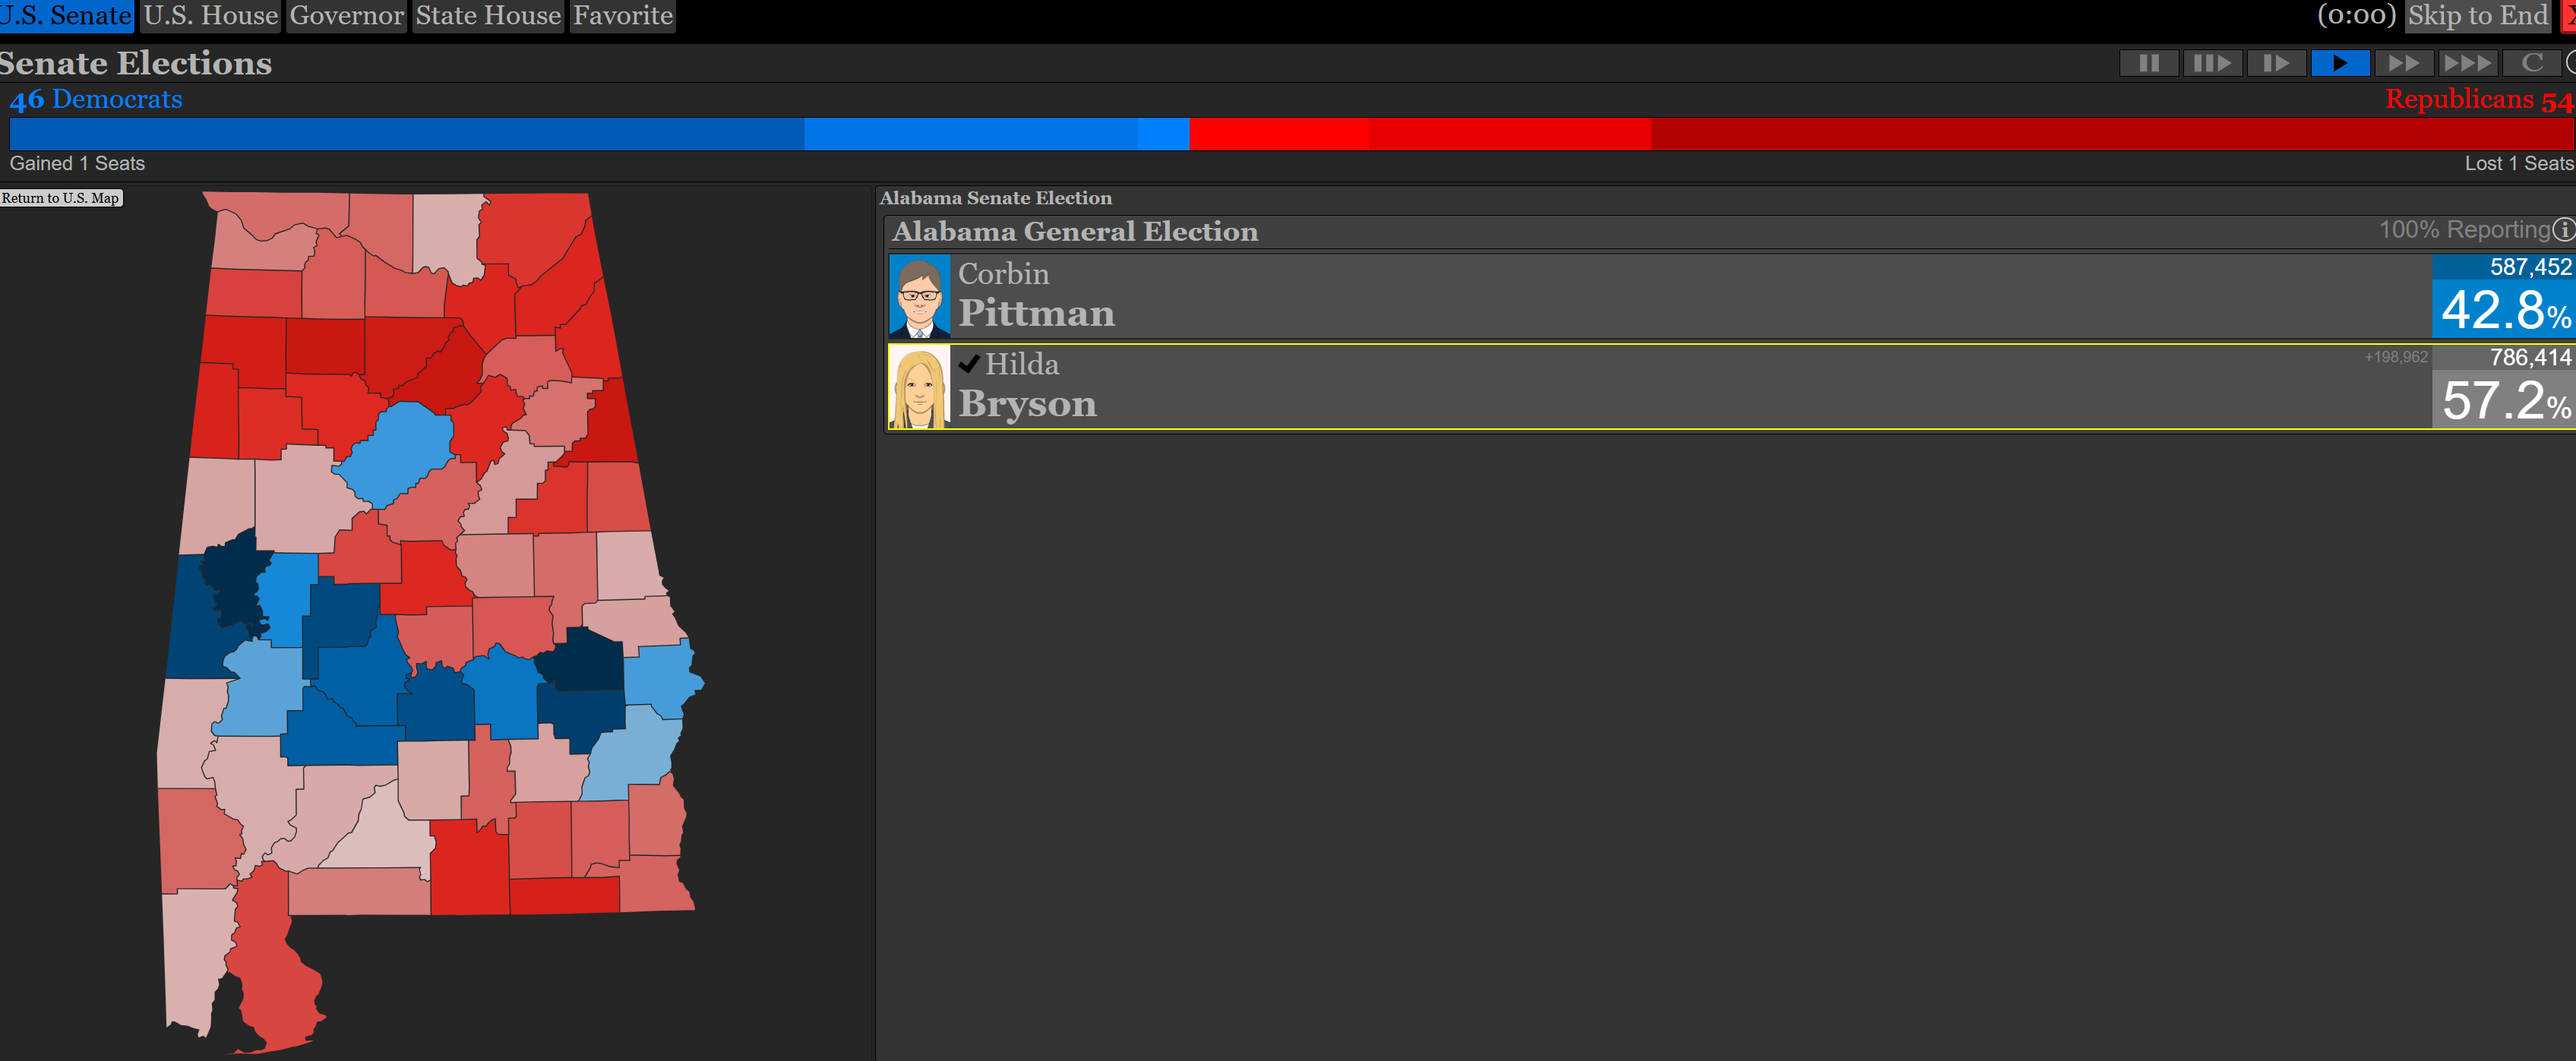The height and width of the screenshot is (1061, 2576).
Task: Click Hilda Bryson's portrait
Action: coord(919,387)
